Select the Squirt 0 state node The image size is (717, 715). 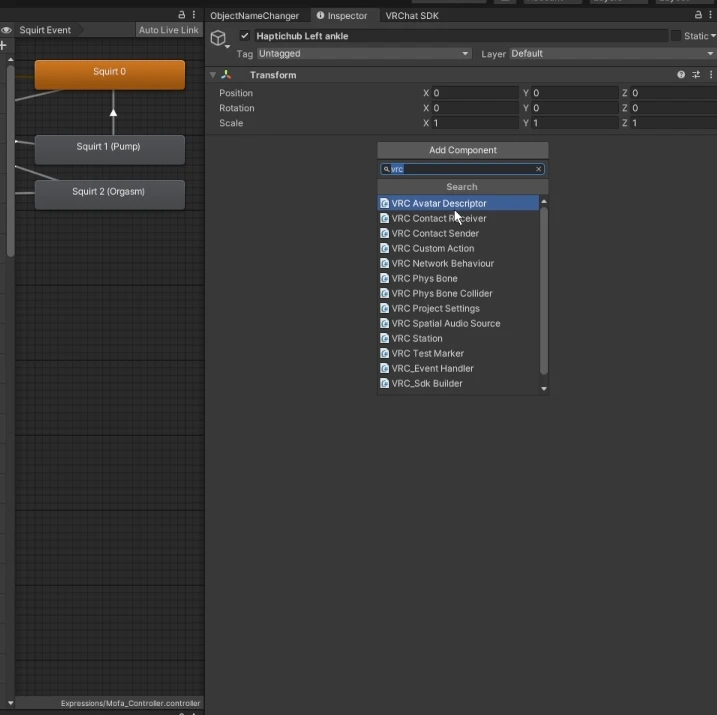pos(110,75)
